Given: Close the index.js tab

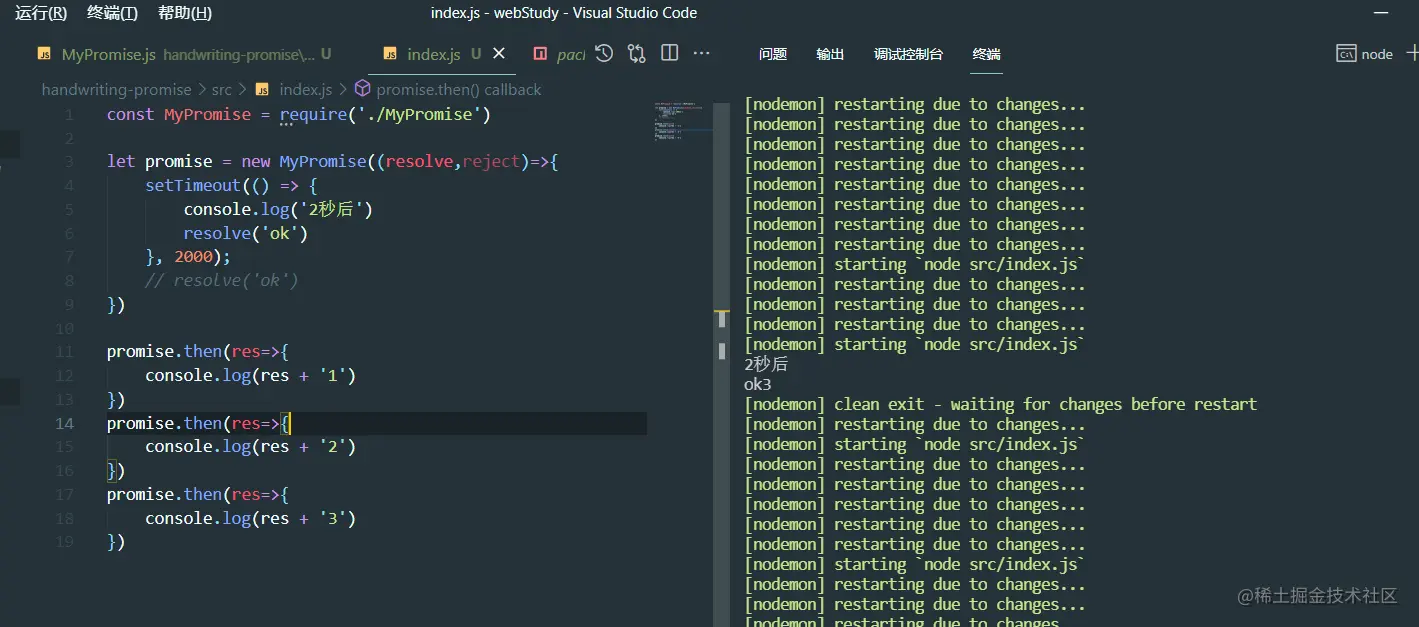Looking at the screenshot, I should tap(499, 53).
